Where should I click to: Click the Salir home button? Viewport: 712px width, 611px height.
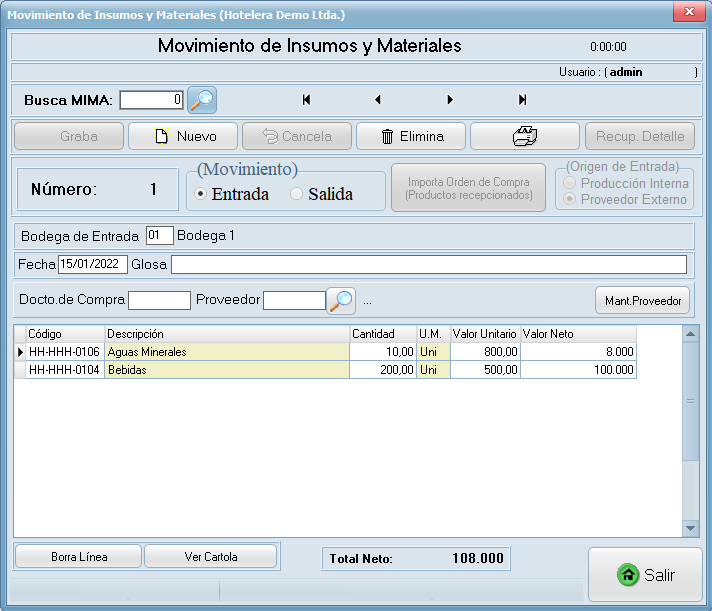(x=645, y=575)
